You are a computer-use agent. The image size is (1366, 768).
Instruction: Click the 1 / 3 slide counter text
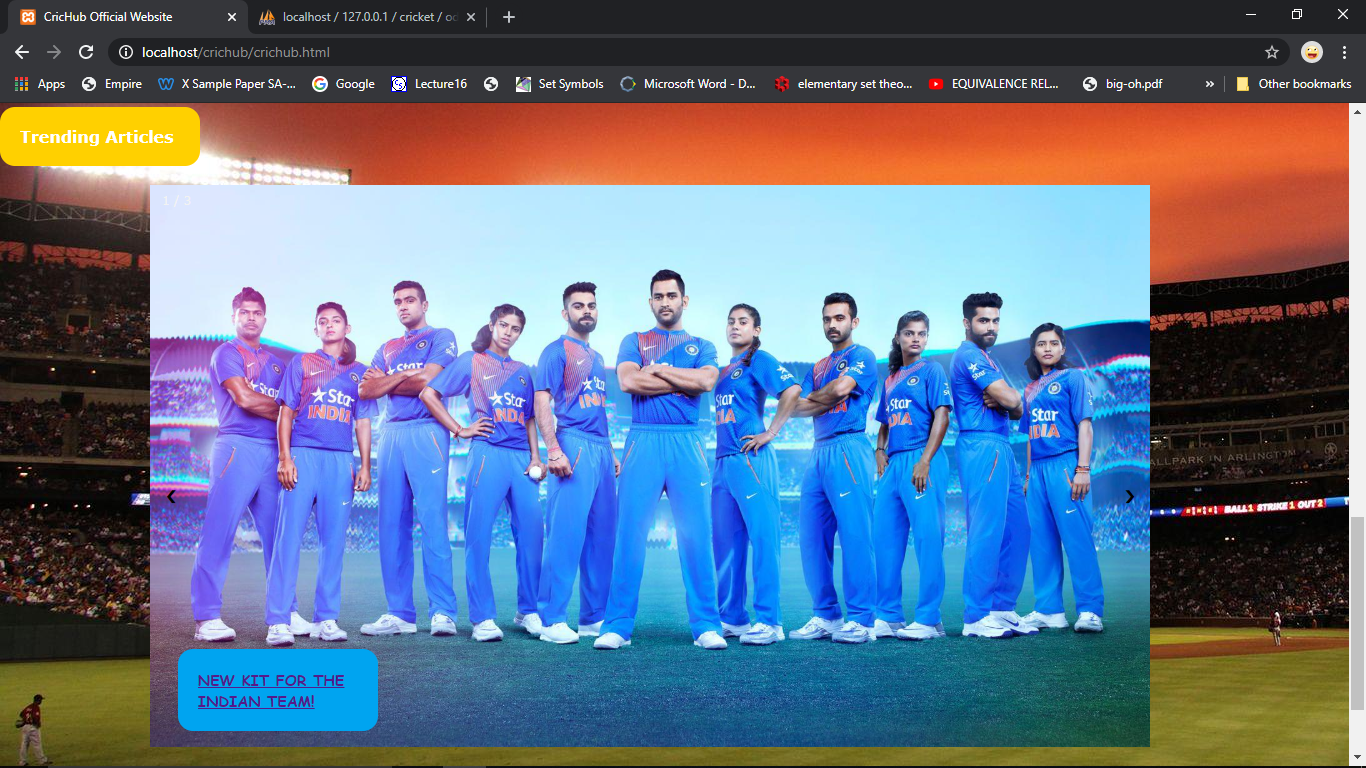click(176, 200)
